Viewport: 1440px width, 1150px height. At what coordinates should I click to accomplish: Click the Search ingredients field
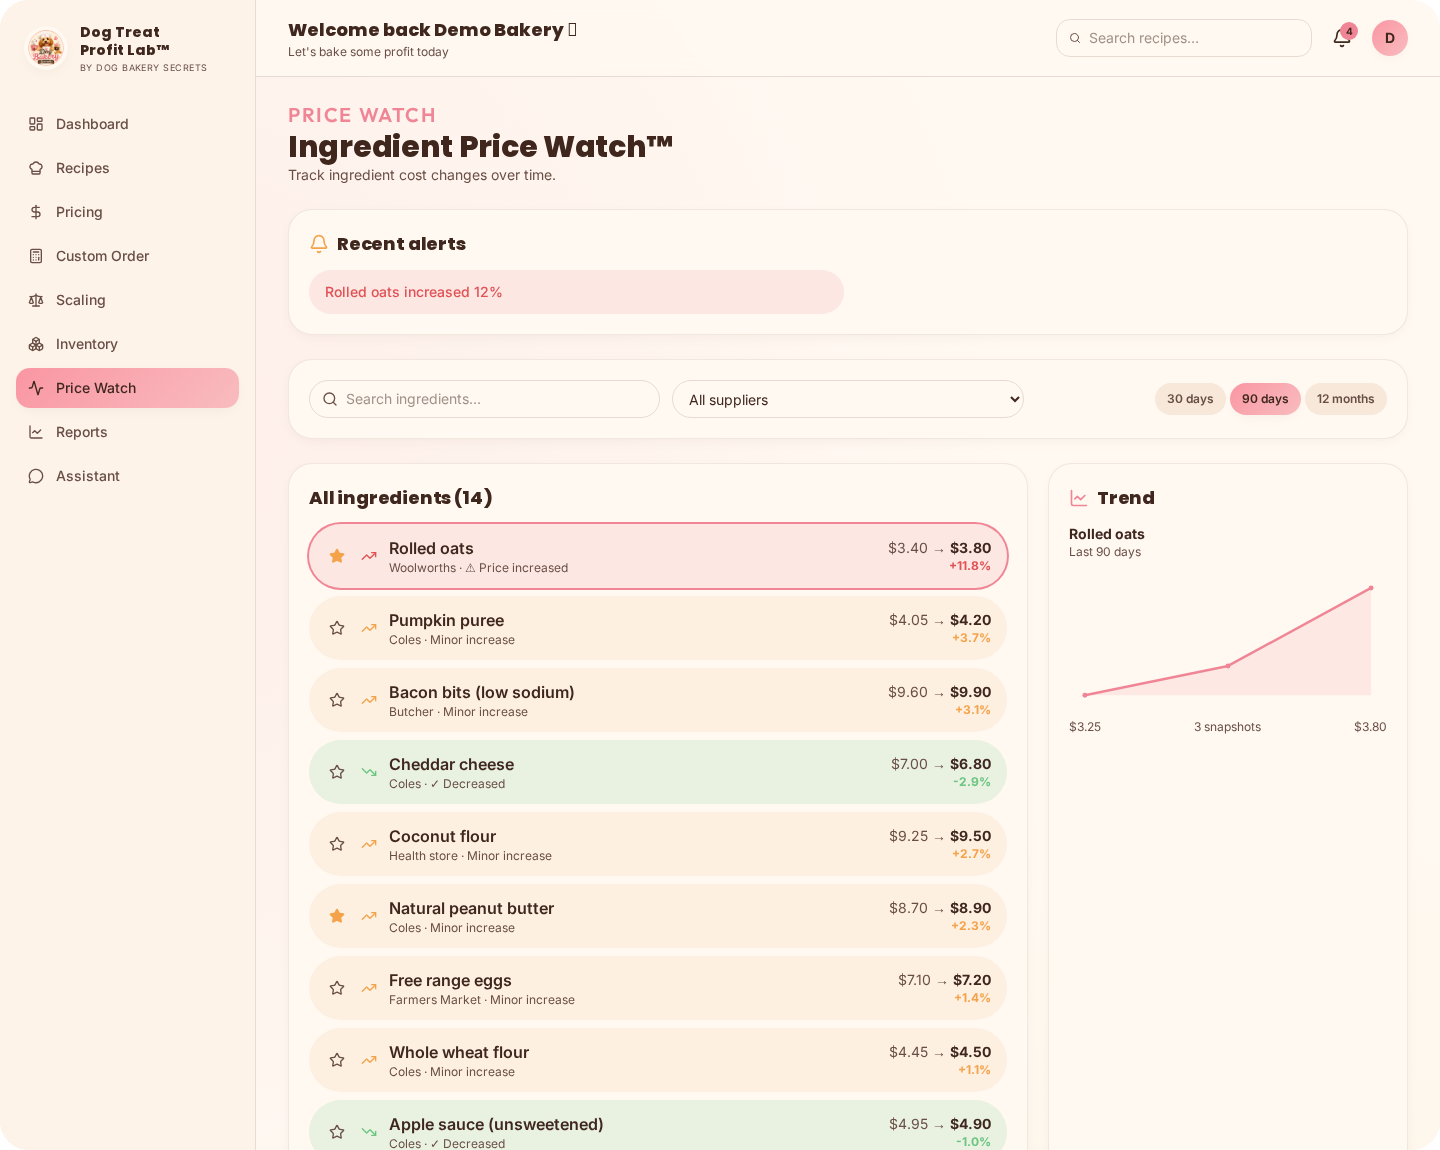484,399
